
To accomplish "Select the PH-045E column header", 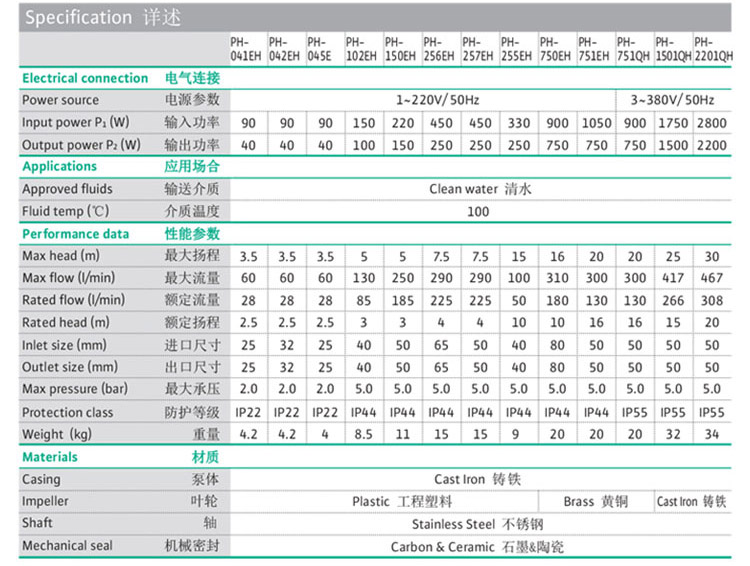I will 320,49.
